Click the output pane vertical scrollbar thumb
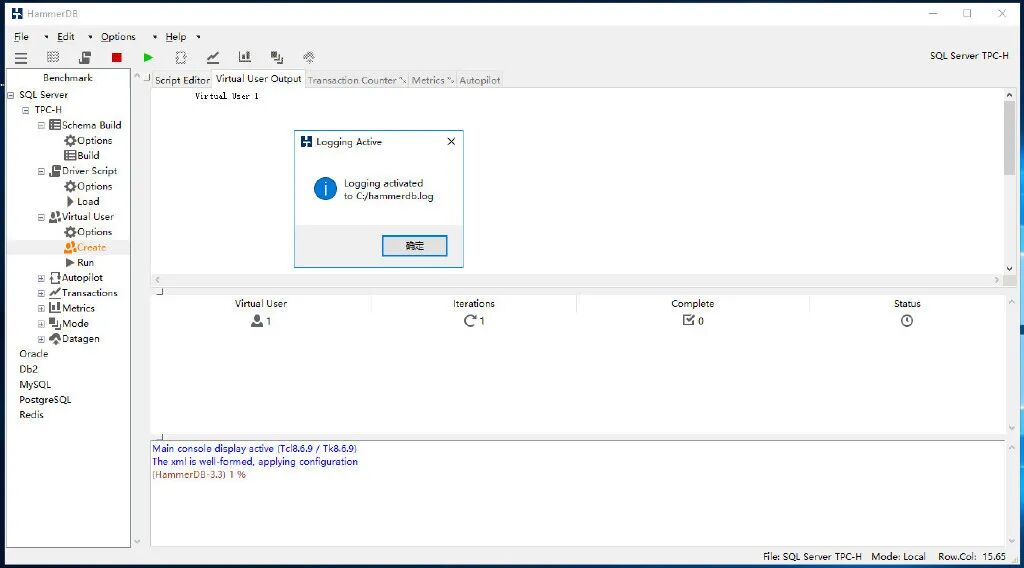1024x568 pixels. click(1010, 138)
